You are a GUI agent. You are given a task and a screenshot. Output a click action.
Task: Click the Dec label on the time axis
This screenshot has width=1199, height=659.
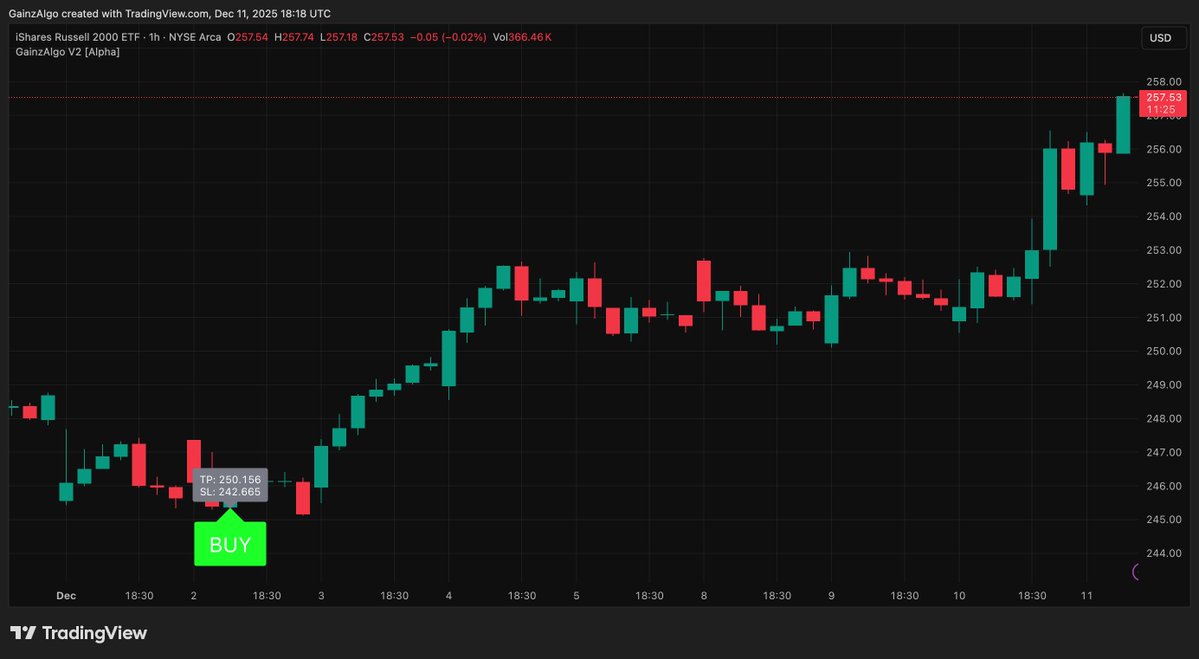point(66,595)
